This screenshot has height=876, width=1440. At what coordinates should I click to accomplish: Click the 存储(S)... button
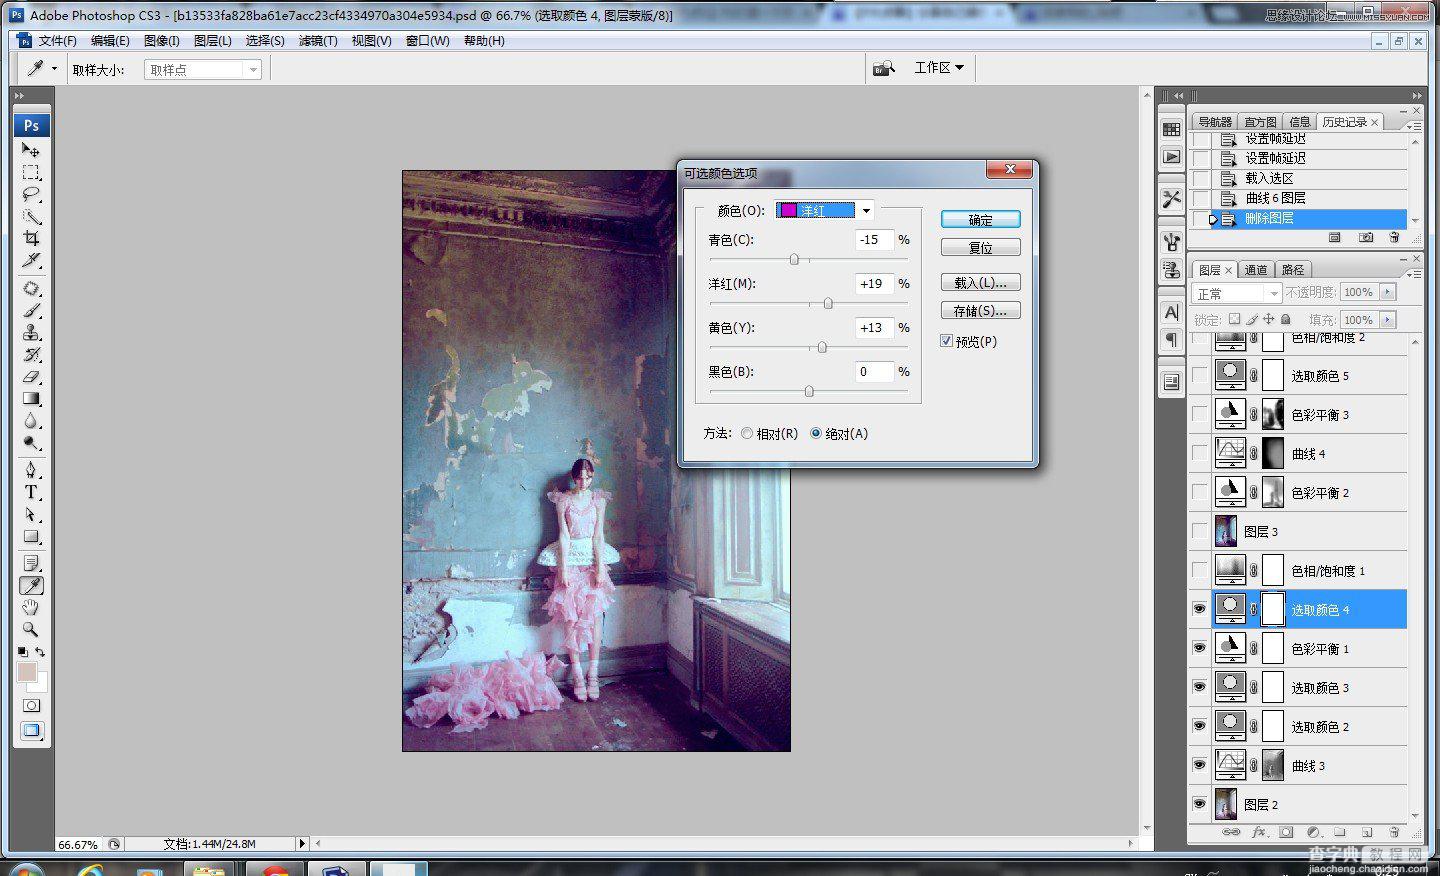pos(981,311)
